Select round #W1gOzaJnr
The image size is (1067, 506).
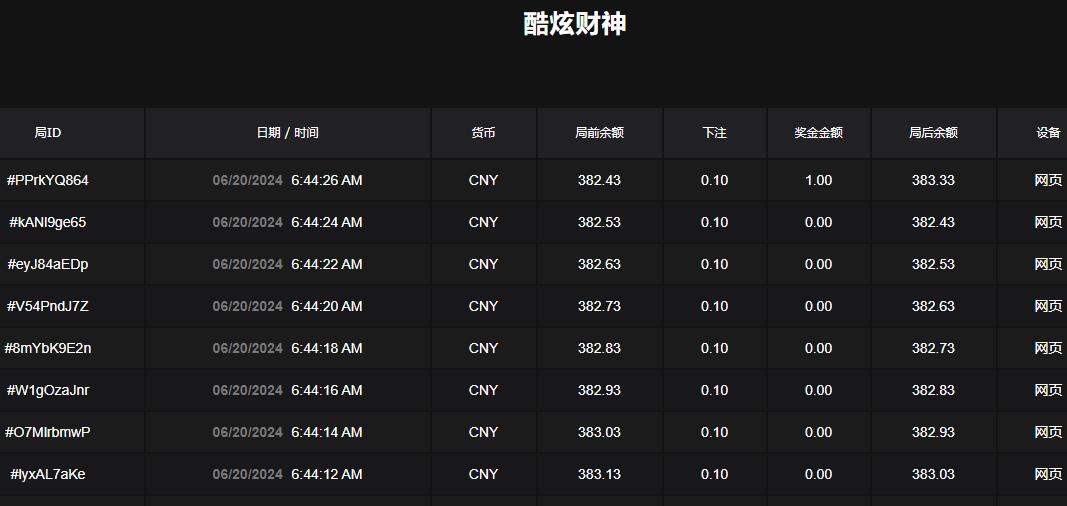tap(48, 390)
